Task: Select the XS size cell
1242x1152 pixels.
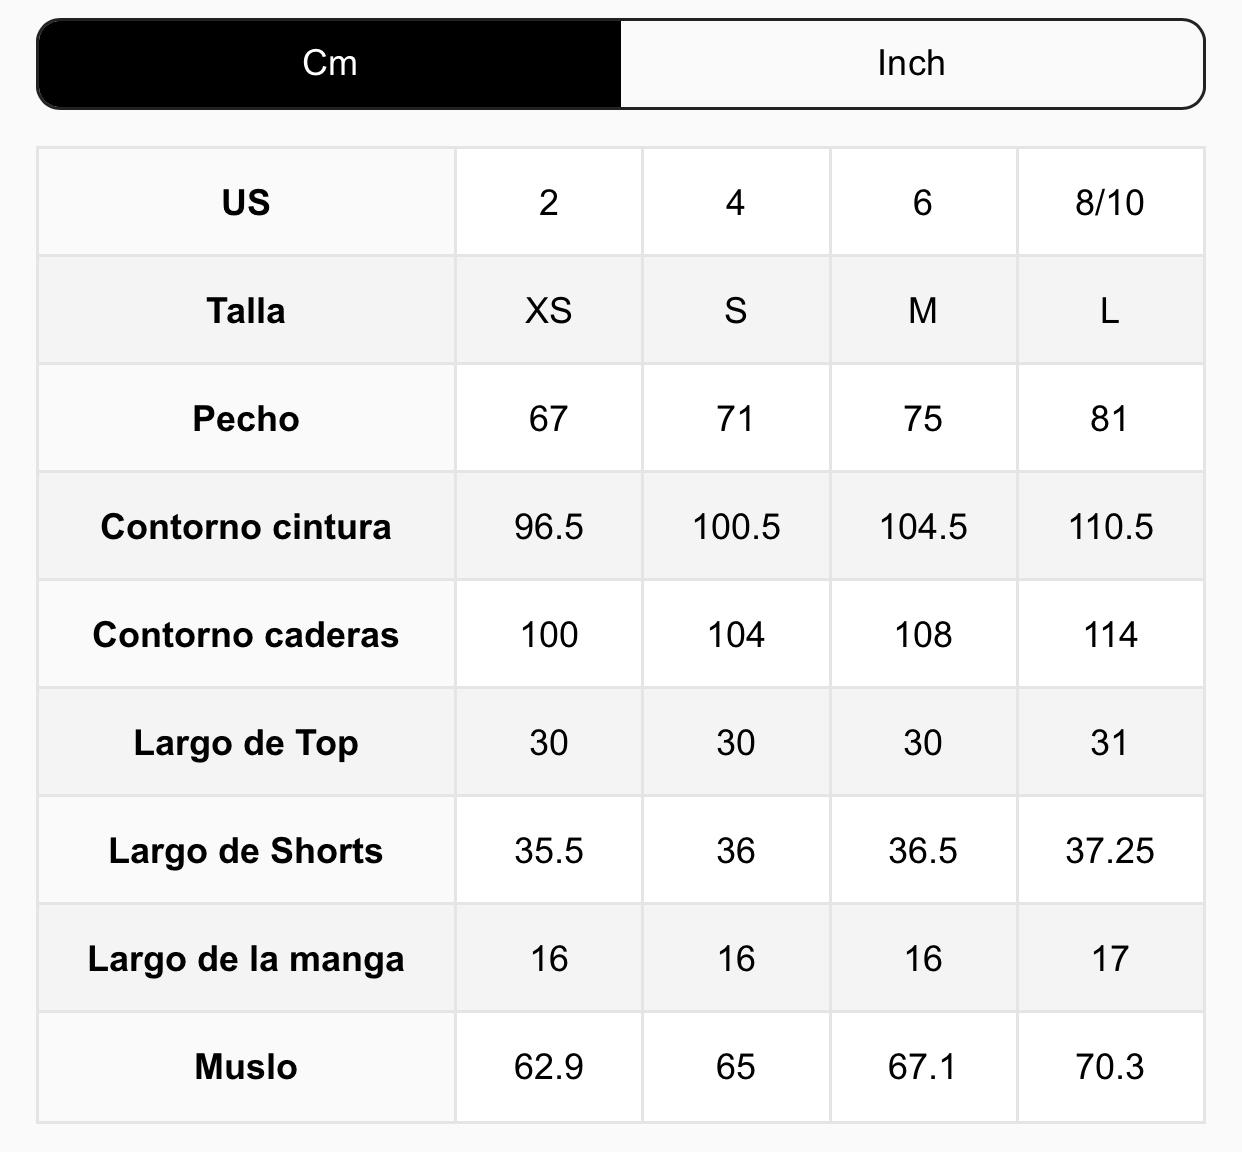Action: [548, 310]
